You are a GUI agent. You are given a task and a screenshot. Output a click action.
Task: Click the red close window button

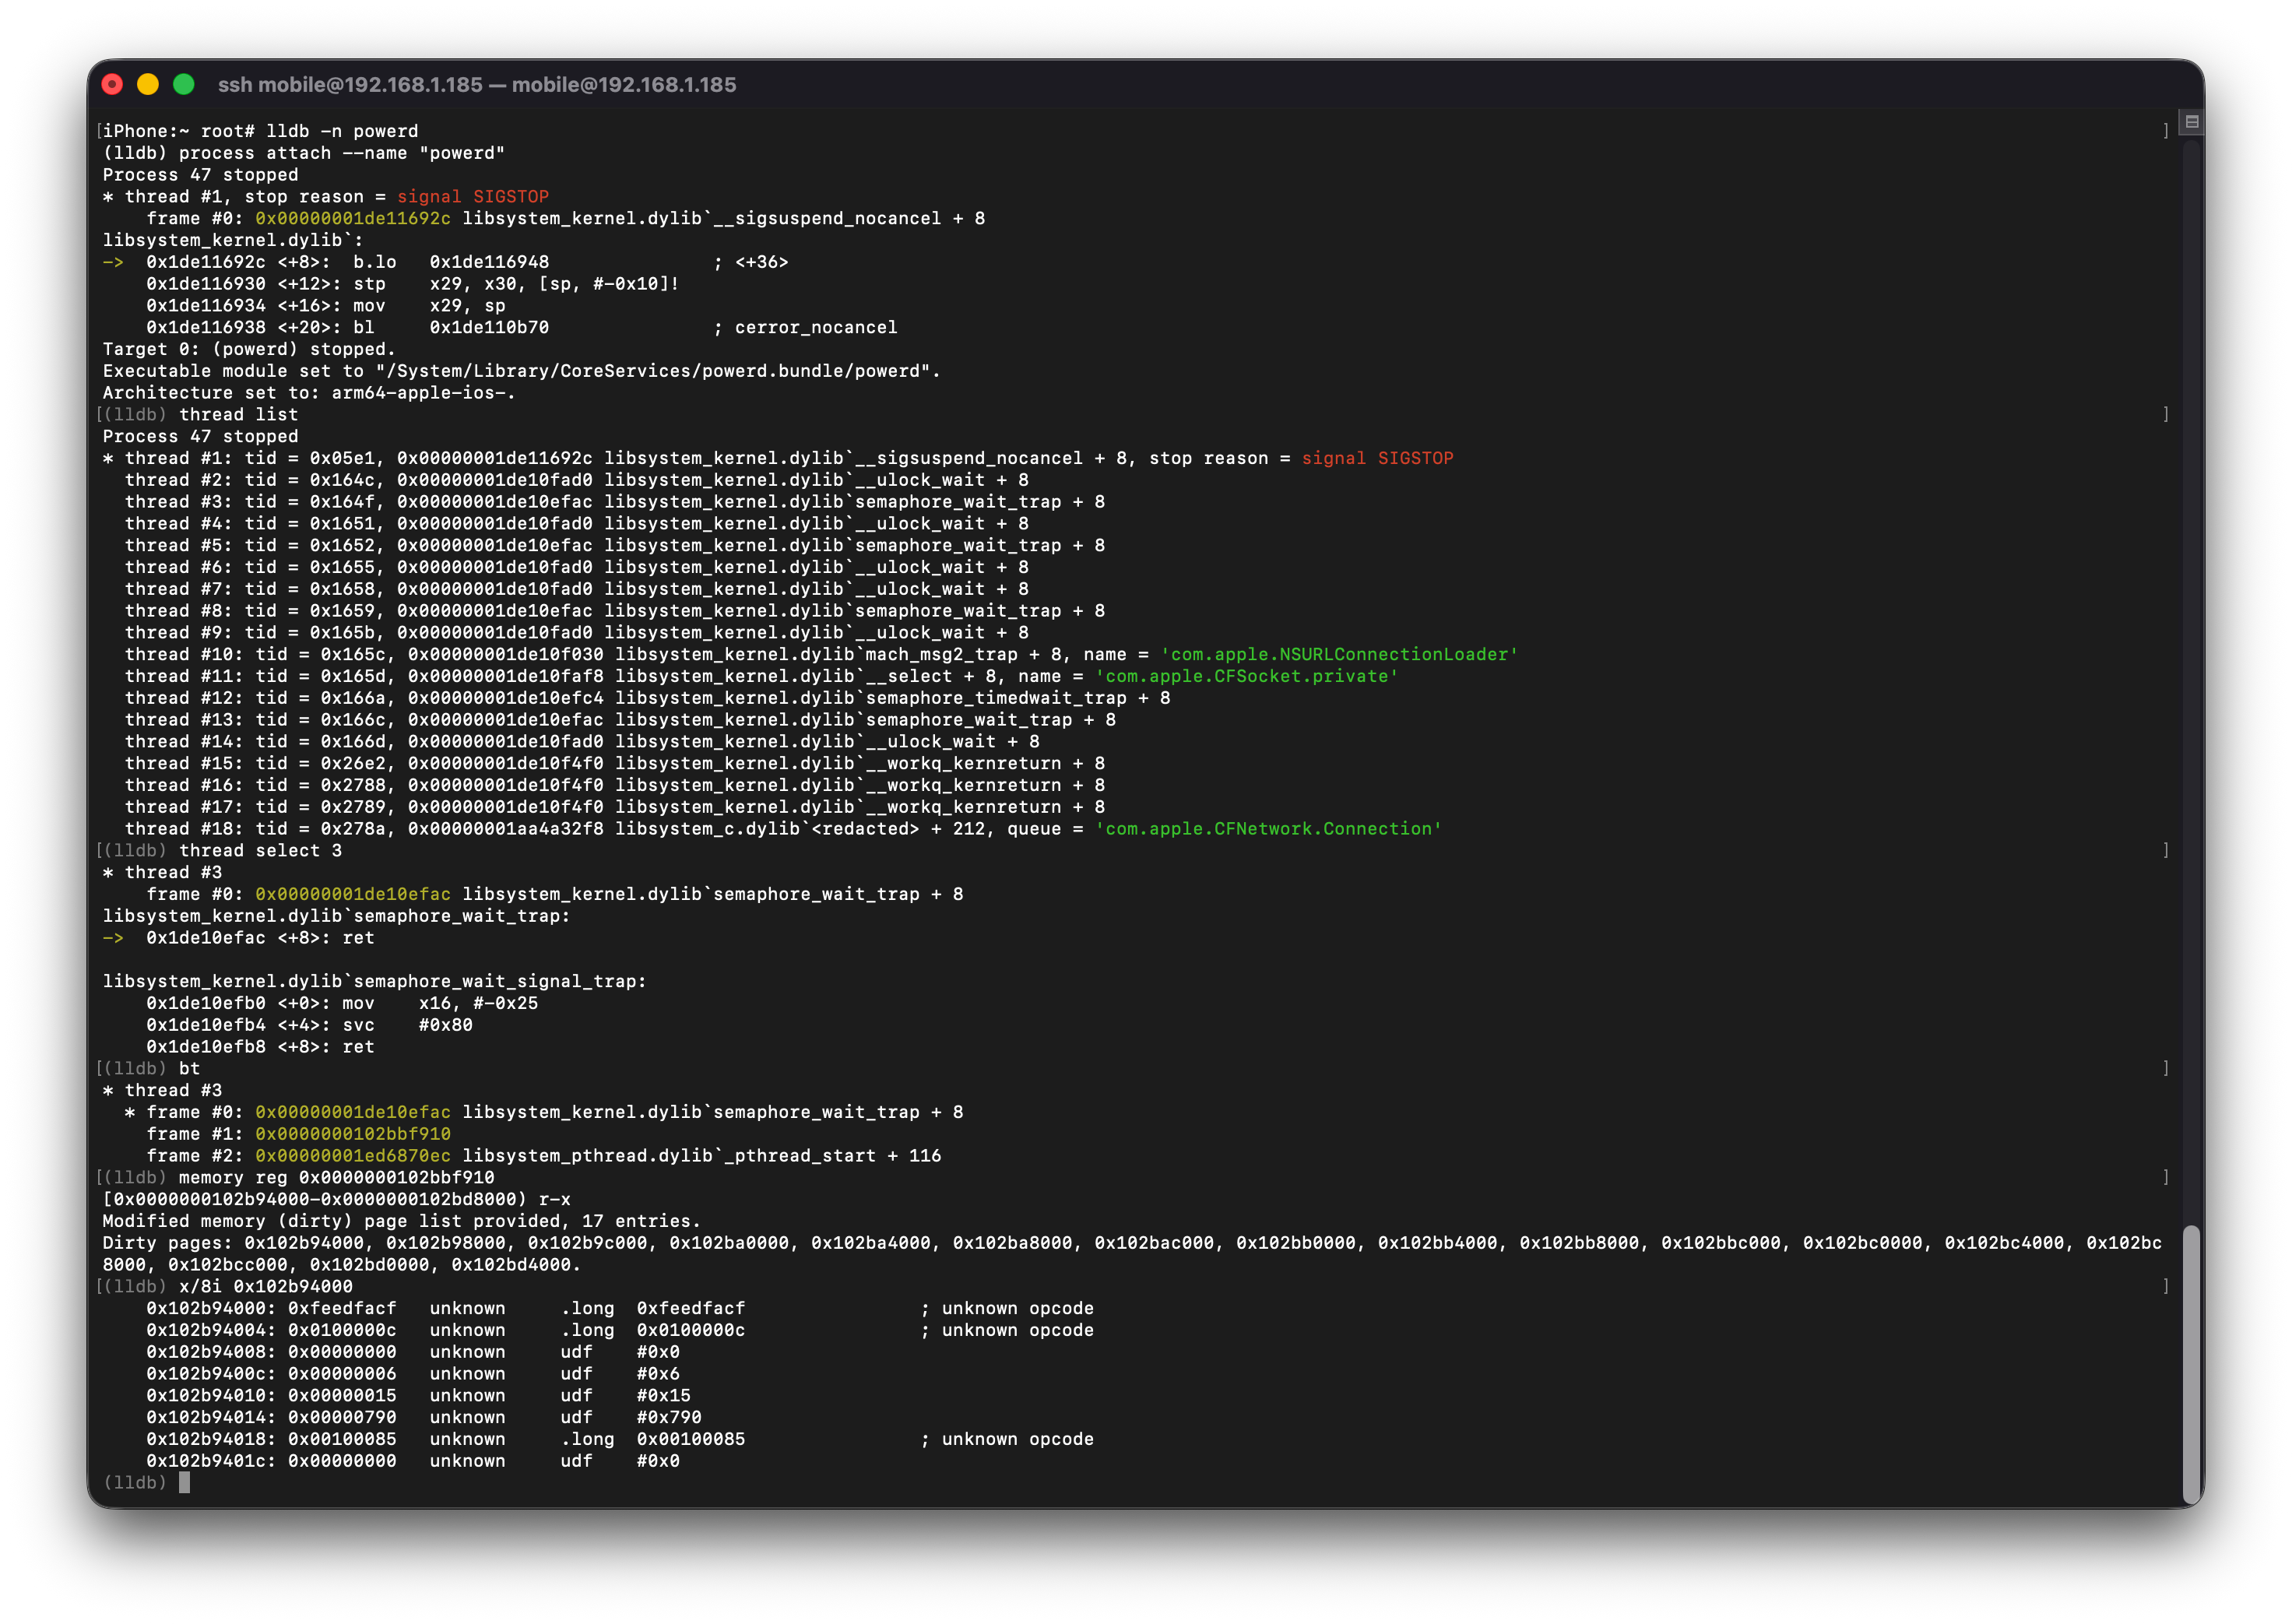(x=112, y=85)
